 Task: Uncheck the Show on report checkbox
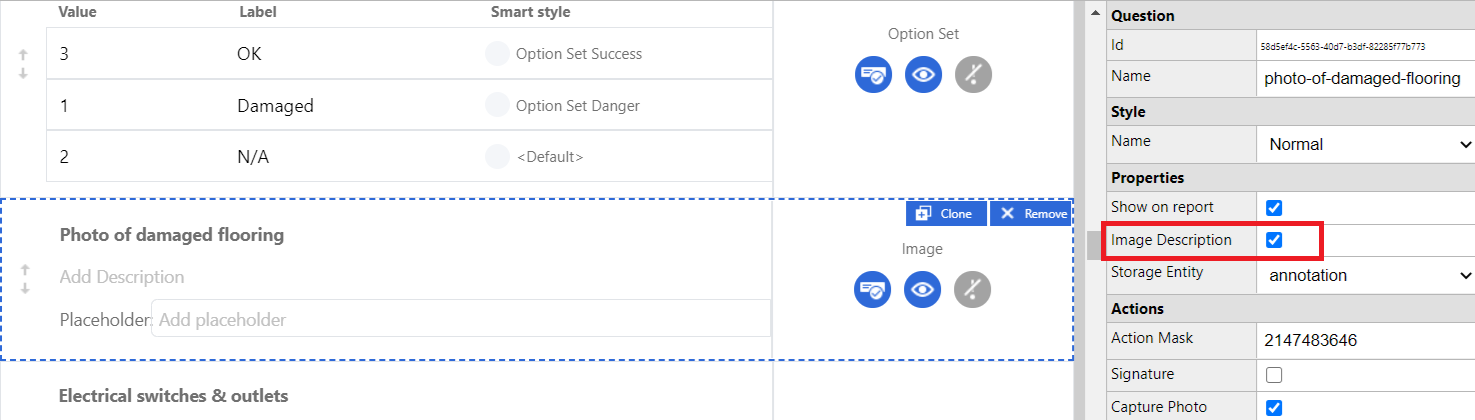click(x=1274, y=208)
